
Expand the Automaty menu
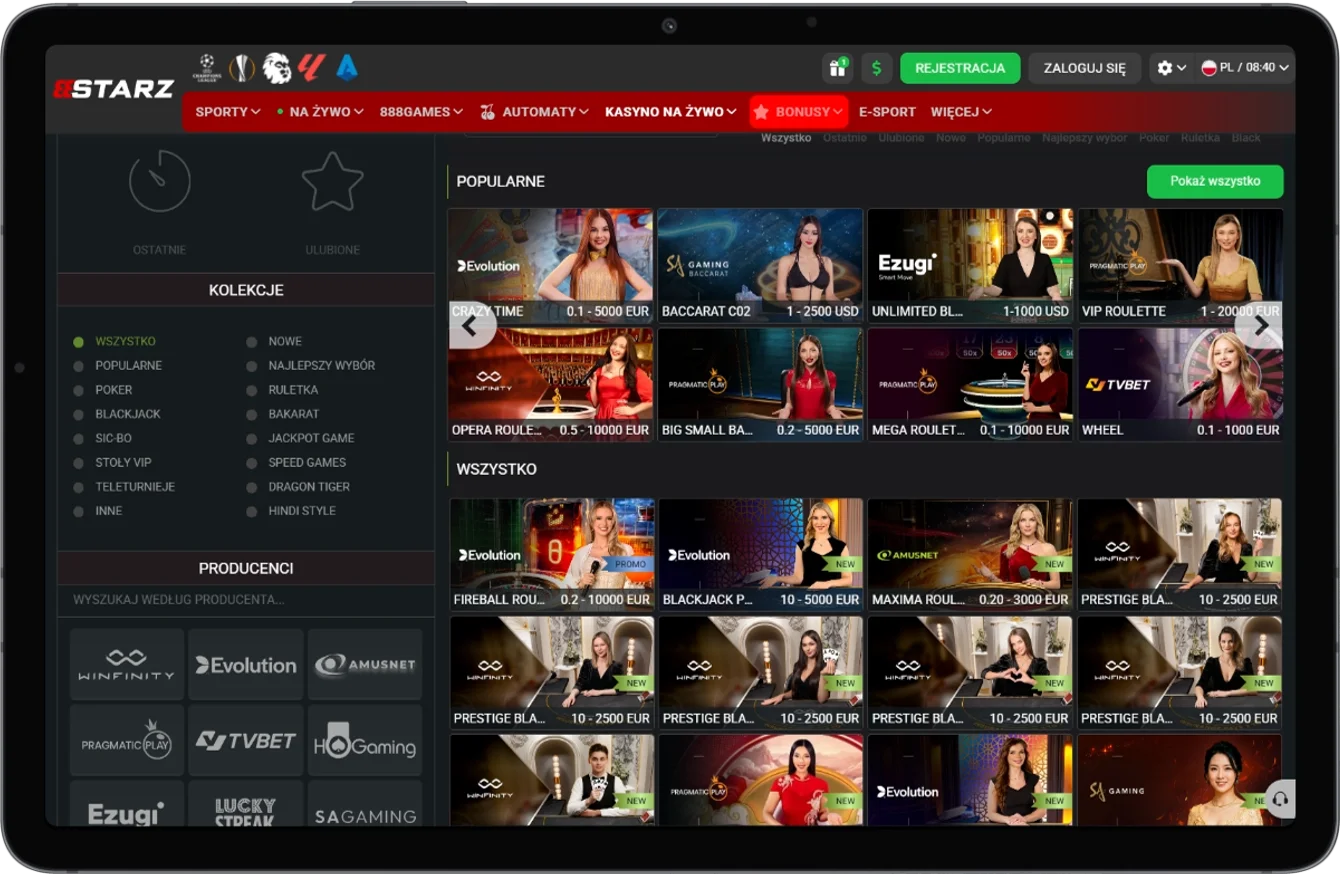click(x=534, y=112)
